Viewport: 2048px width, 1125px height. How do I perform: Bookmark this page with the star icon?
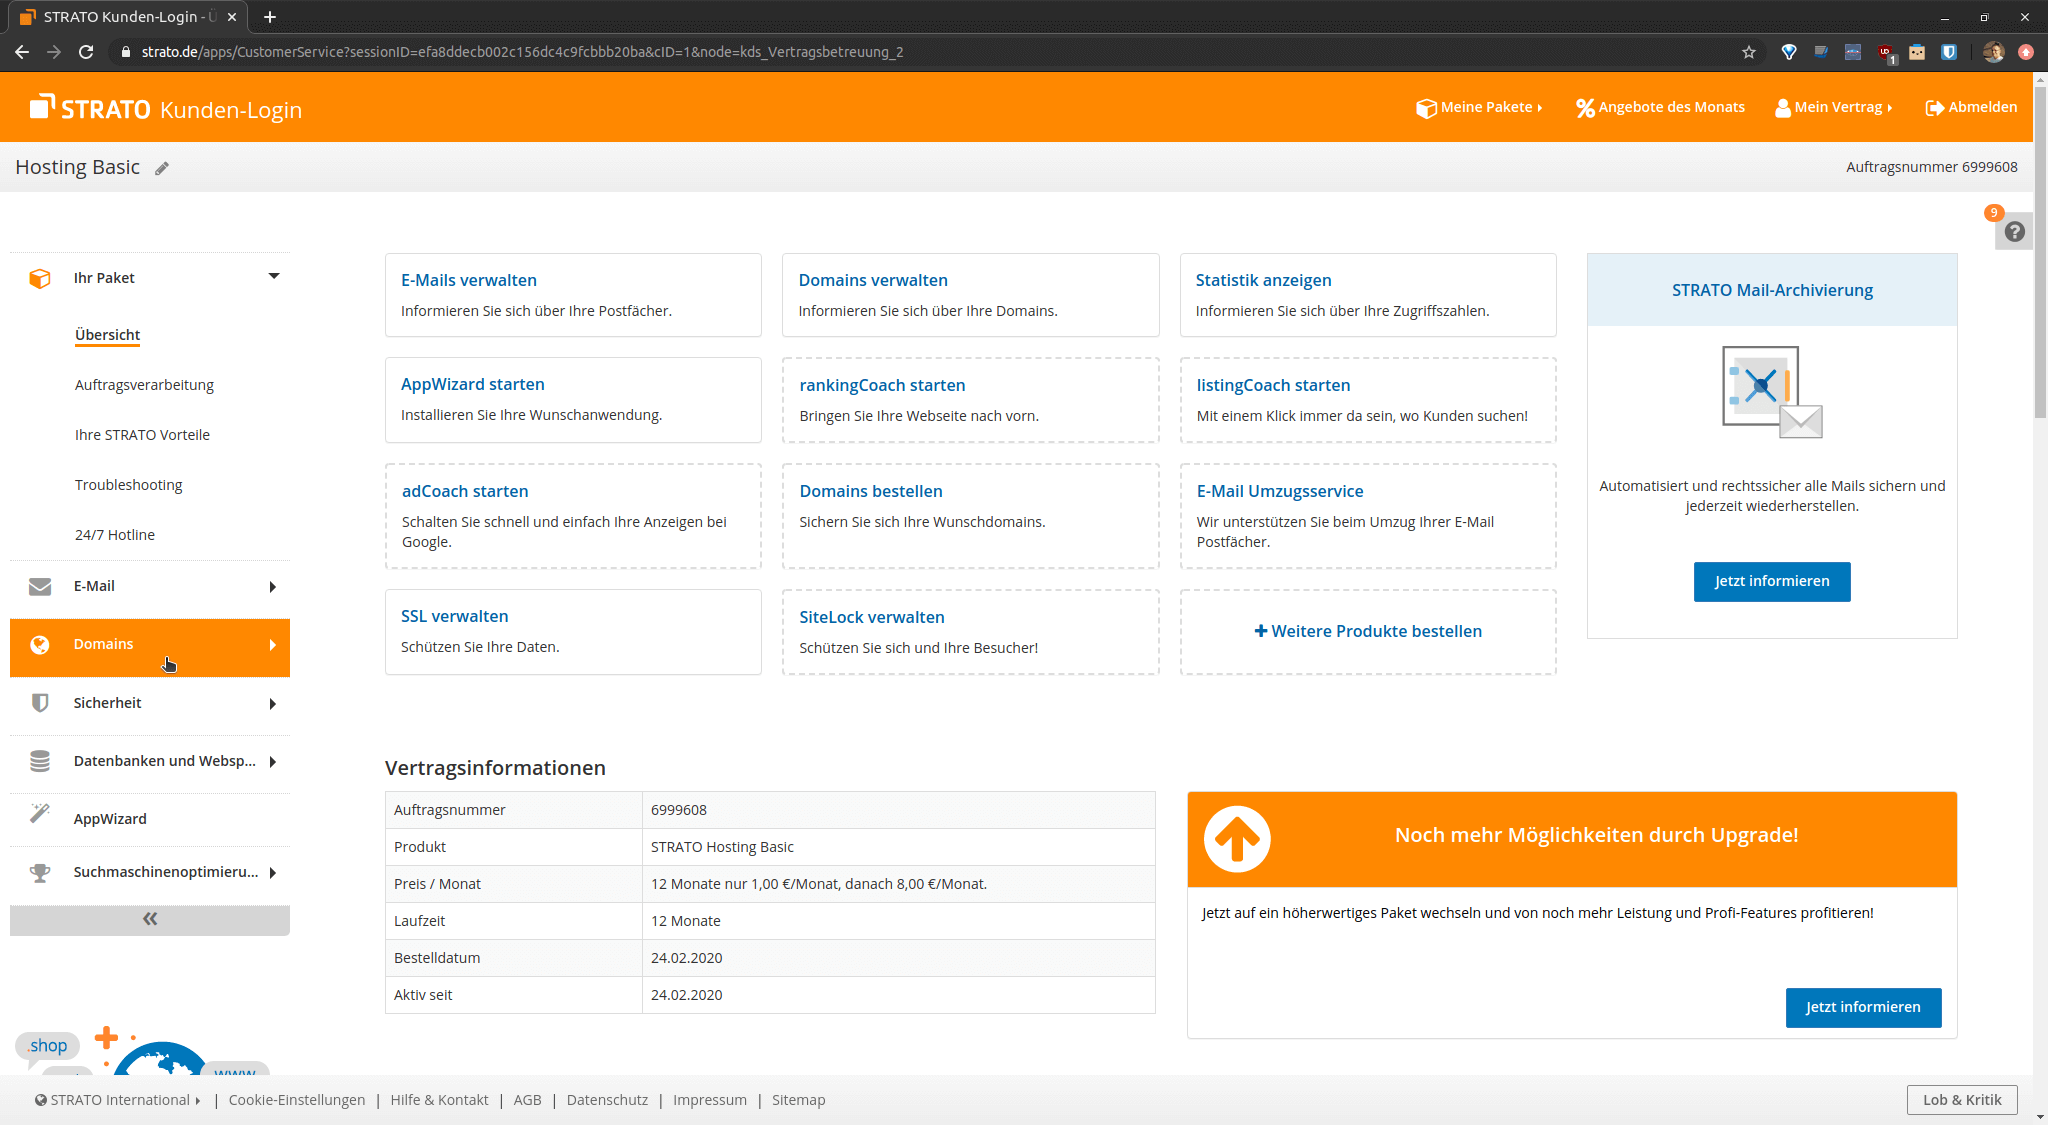pyautogui.click(x=1749, y=52)
